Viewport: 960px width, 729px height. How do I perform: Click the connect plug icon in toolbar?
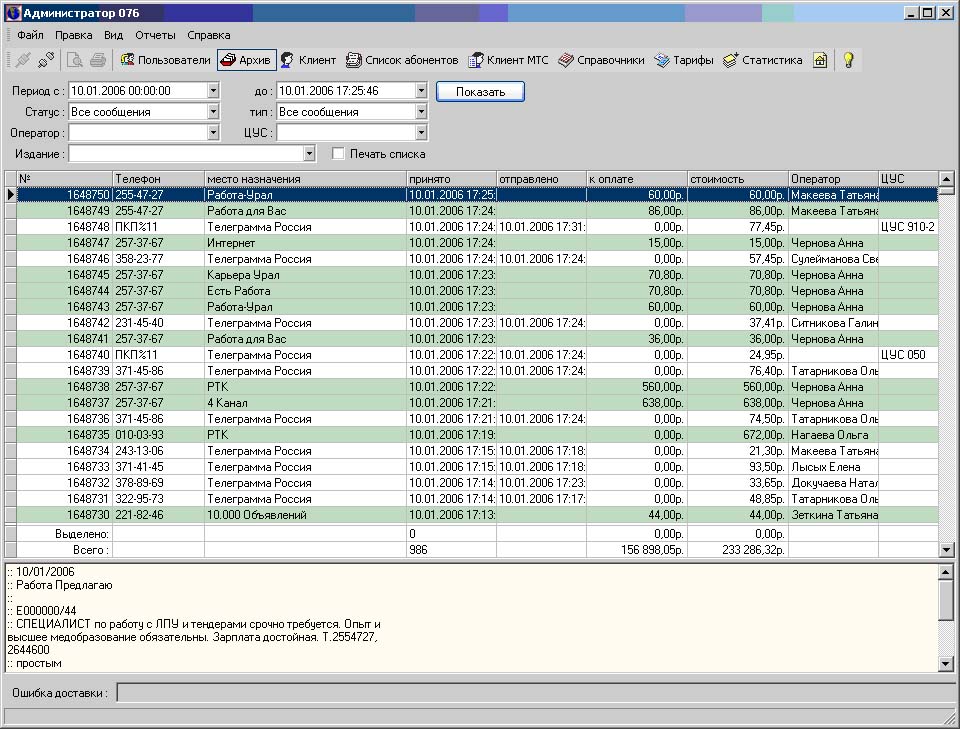click(22, 60)
